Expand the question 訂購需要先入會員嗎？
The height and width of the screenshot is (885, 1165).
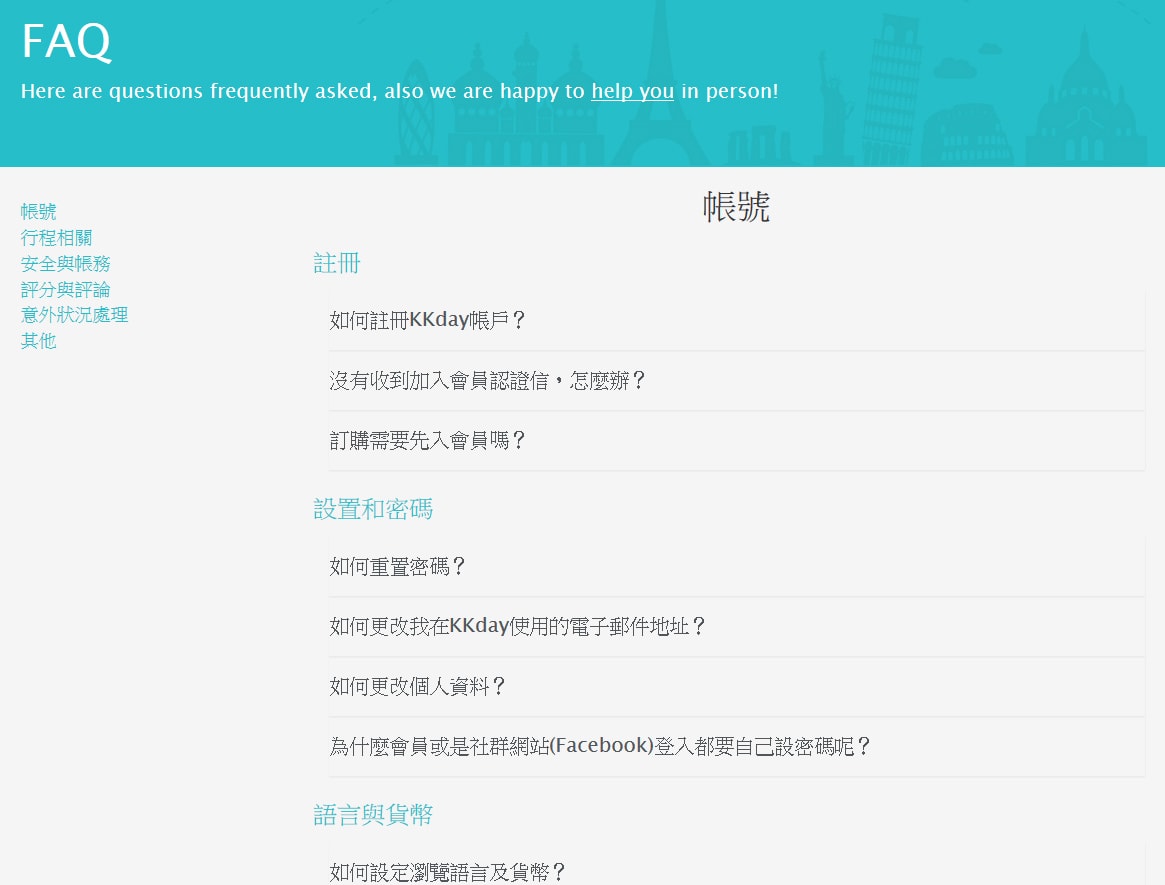736,441
